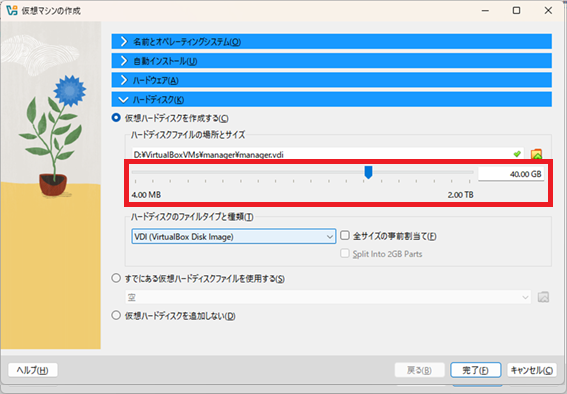567x394 pixels.
Task: Select 仮想ハードディスクを追加しない radio option
Action: (x=116, y=315)
